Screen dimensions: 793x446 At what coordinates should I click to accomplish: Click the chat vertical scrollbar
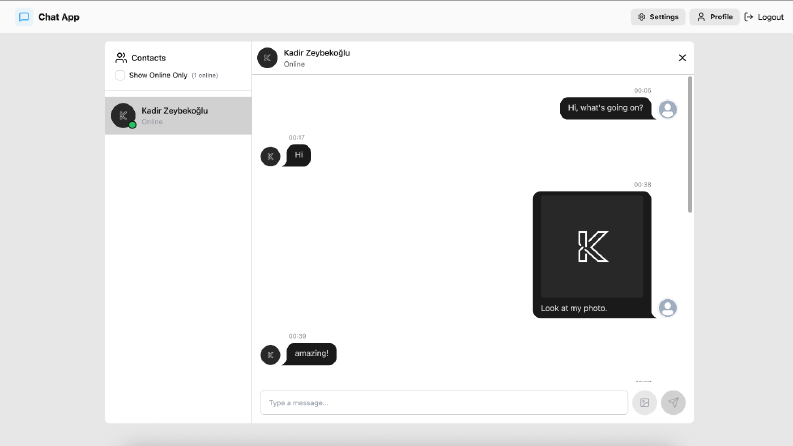(690, 145)
